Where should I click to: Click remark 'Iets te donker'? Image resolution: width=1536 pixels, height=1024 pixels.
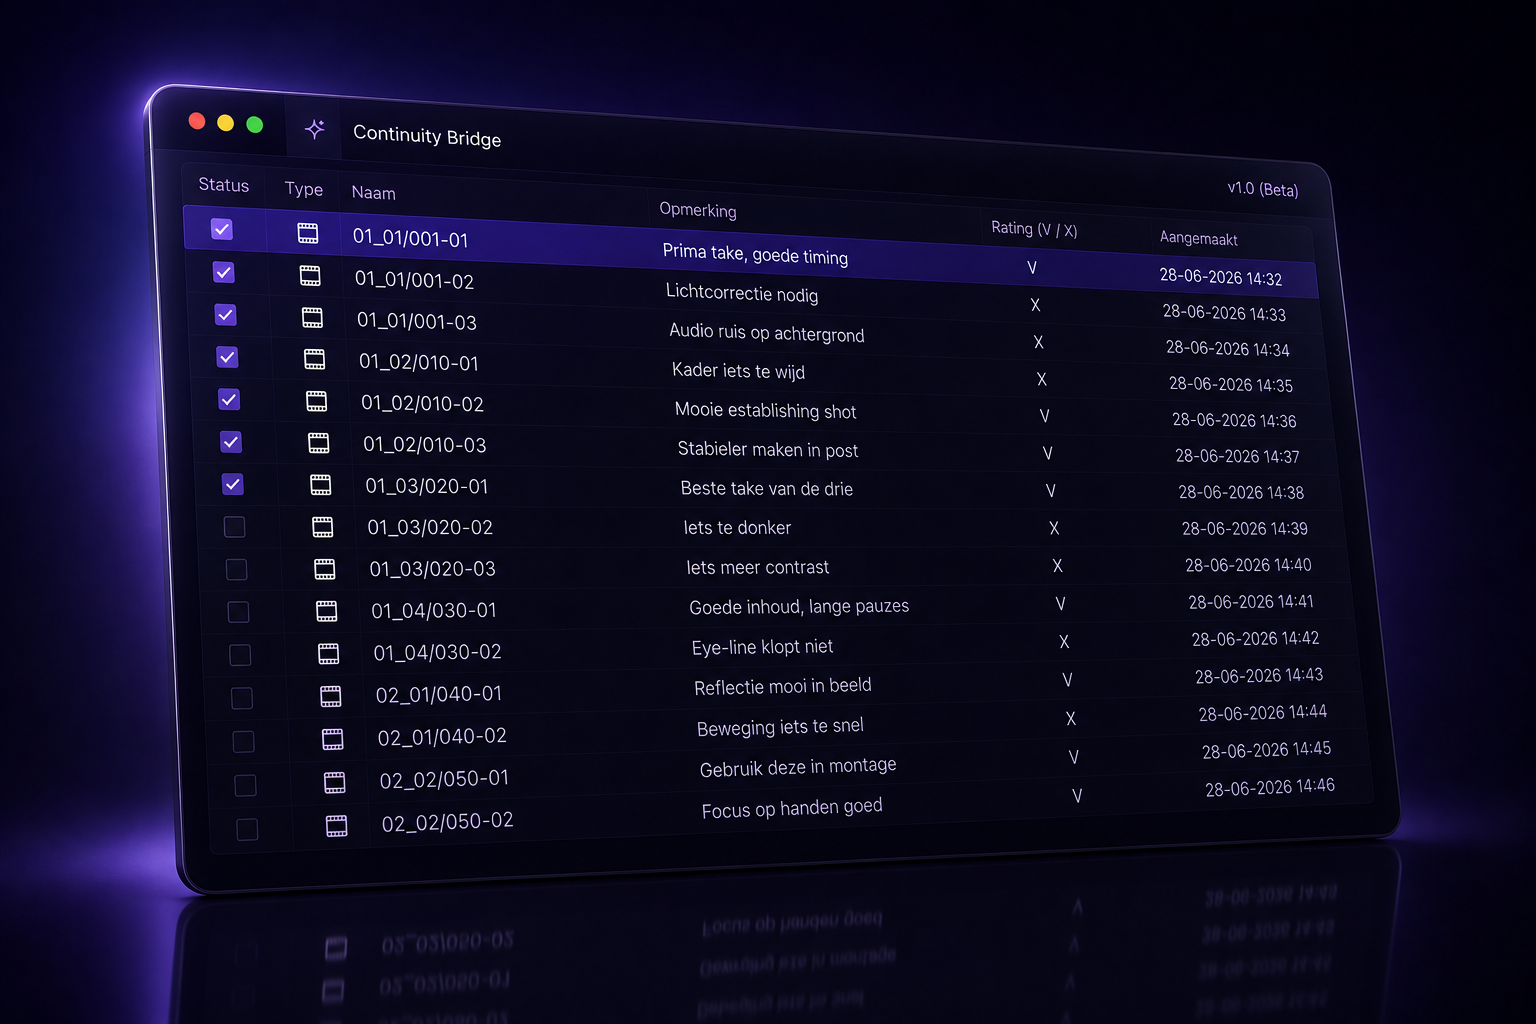pyautogui.click(x=737, y=527)
